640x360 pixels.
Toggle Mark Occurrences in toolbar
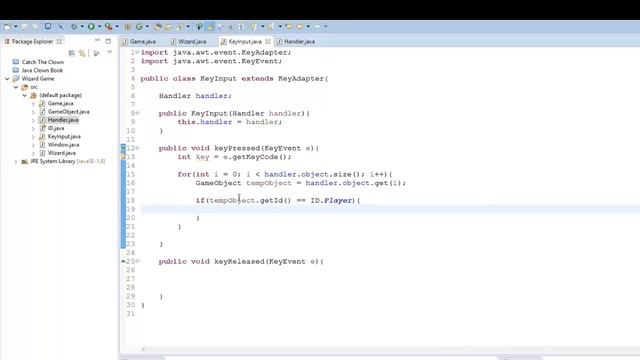pos(211,27)
